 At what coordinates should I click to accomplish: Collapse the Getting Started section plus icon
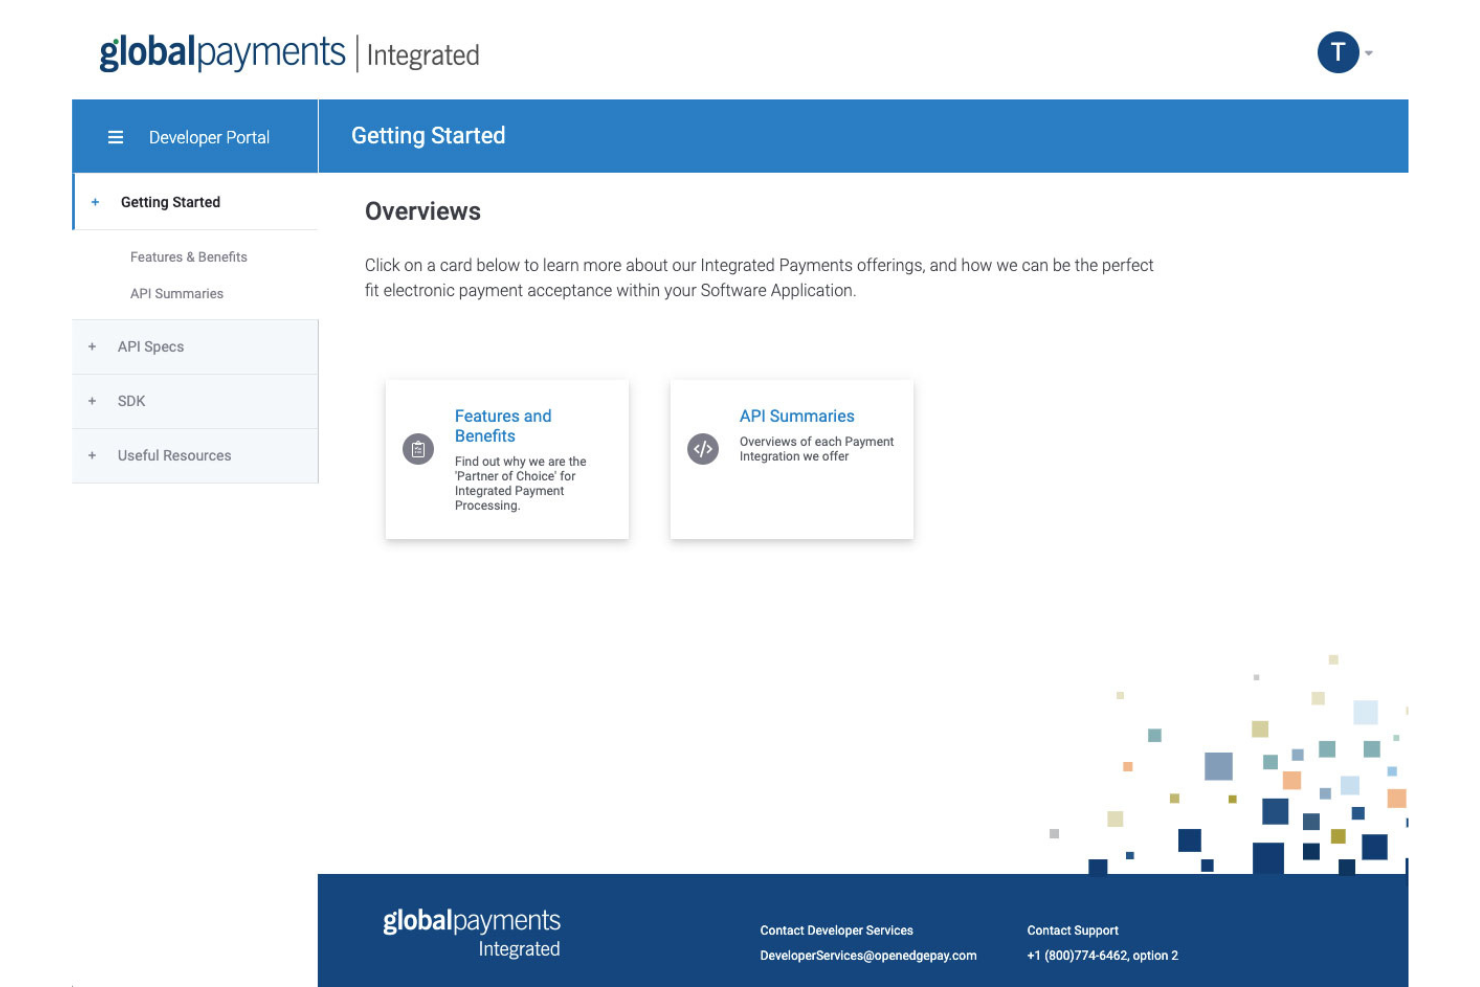point(95,202)
